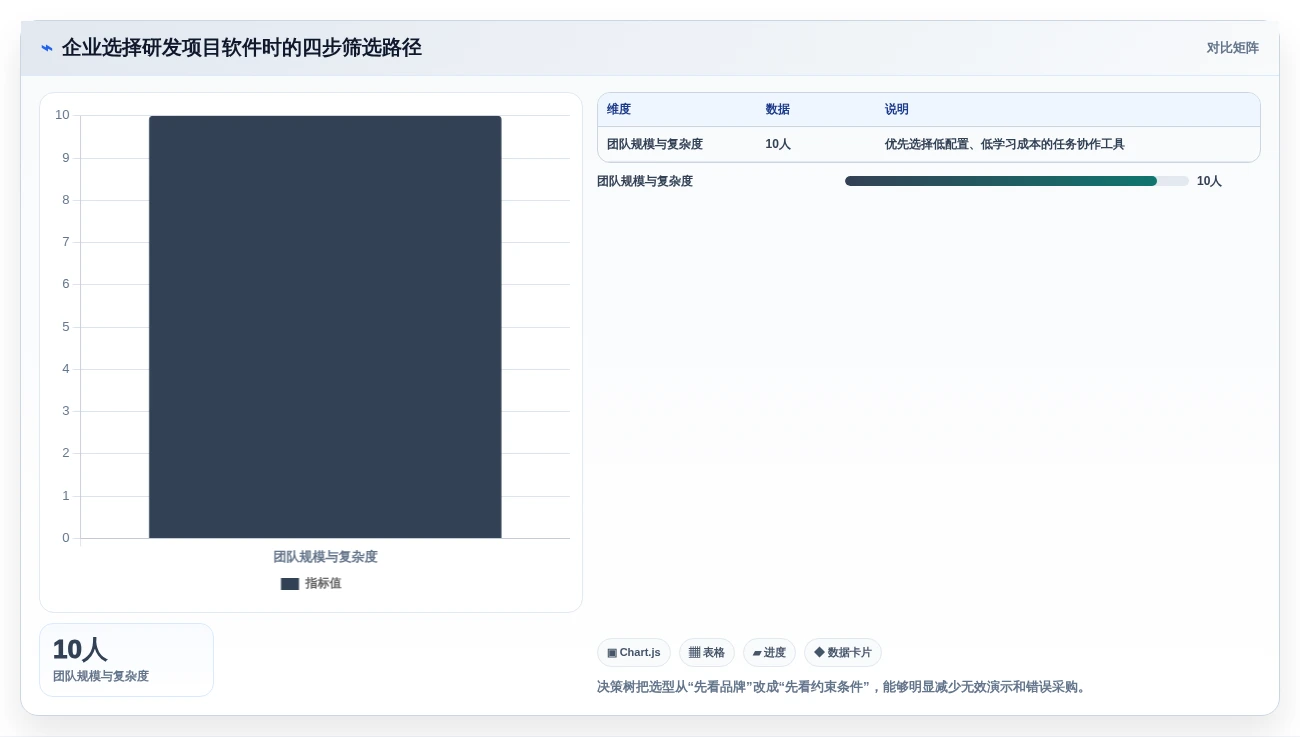Image resolution: width=1300 pixels, height=737 pixels.
Task: Click the 说明 column header
Action: 897,110
